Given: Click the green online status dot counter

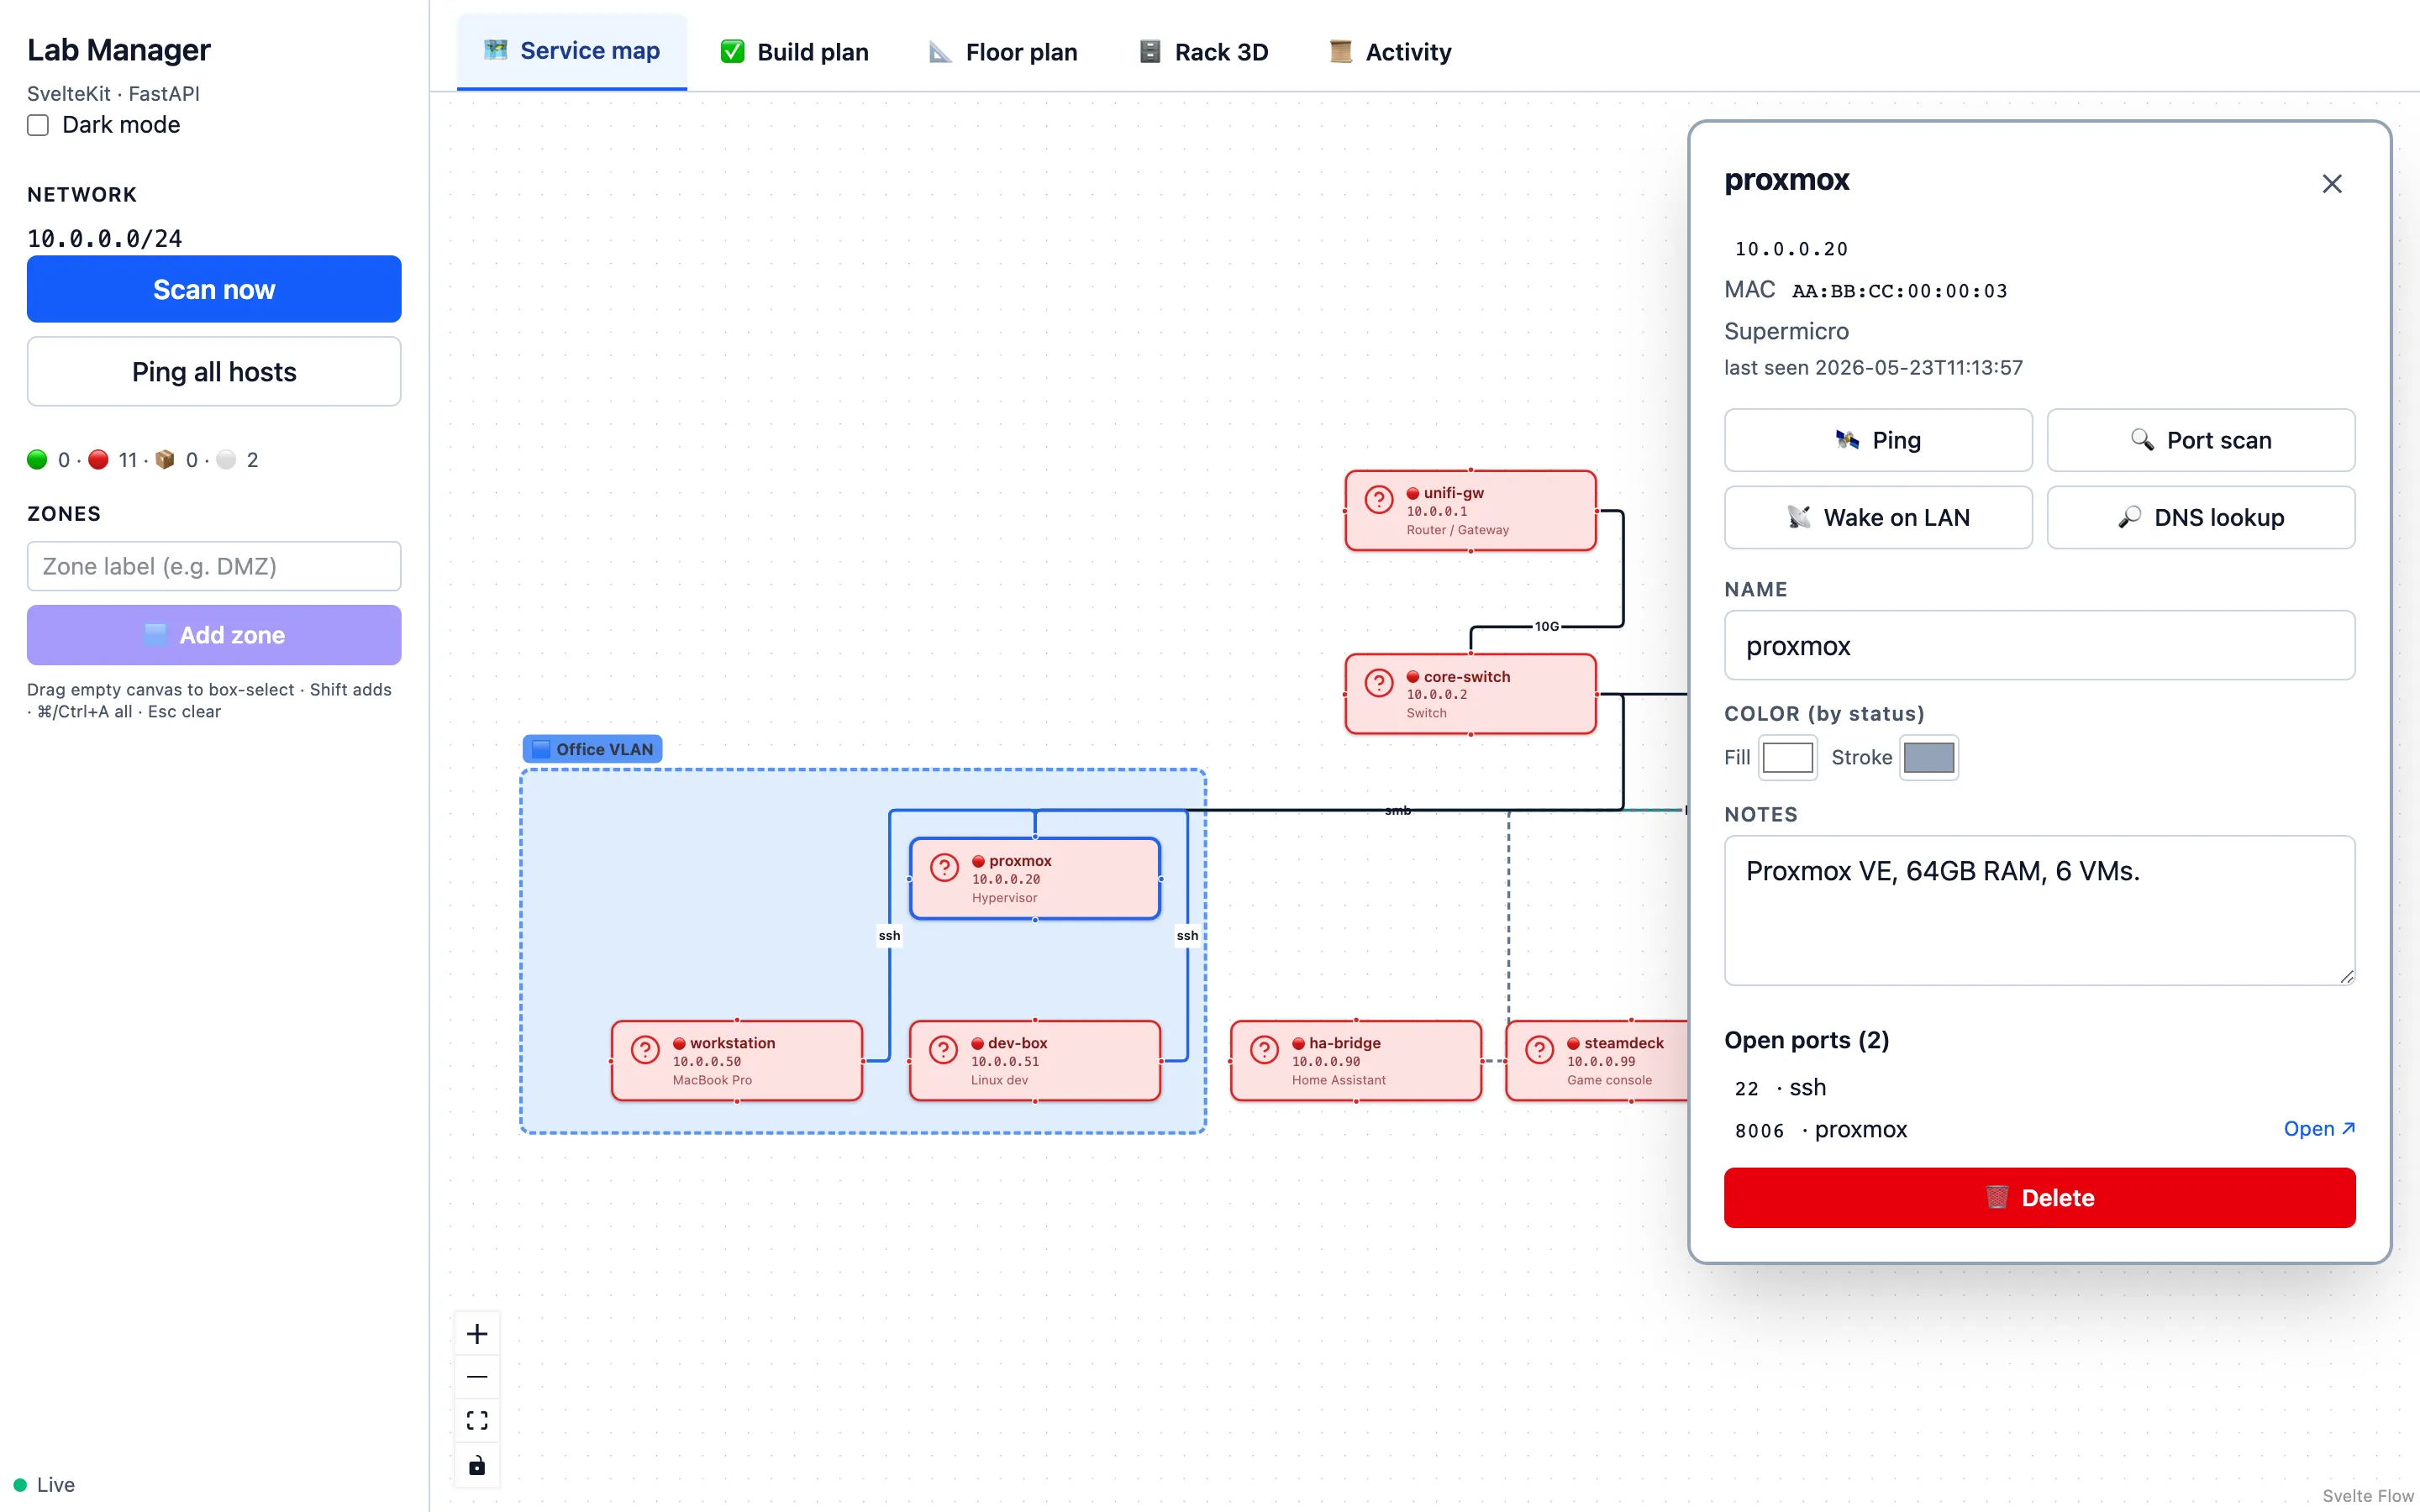Looking at the screenshot, I should (37, 459).
